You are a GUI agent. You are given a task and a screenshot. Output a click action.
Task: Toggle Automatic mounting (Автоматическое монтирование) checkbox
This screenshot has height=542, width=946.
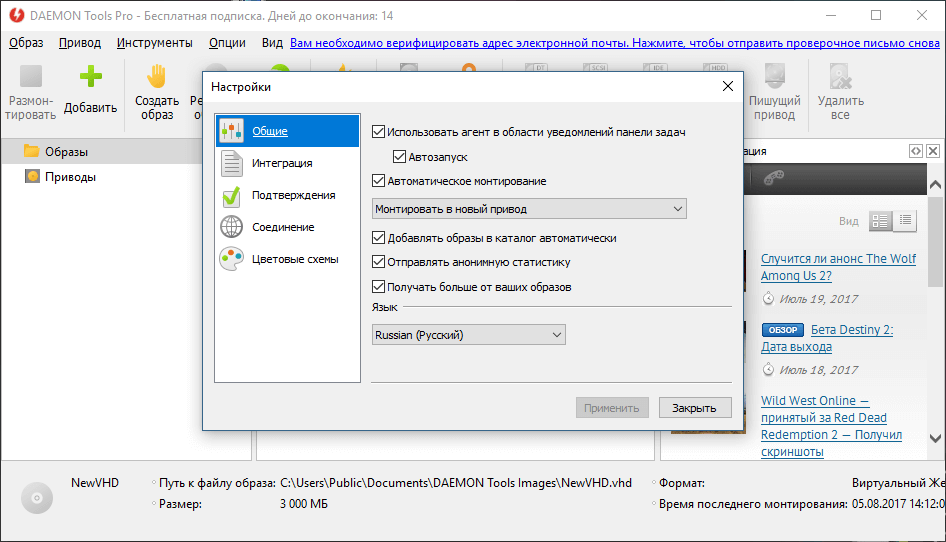click(378, 181)
